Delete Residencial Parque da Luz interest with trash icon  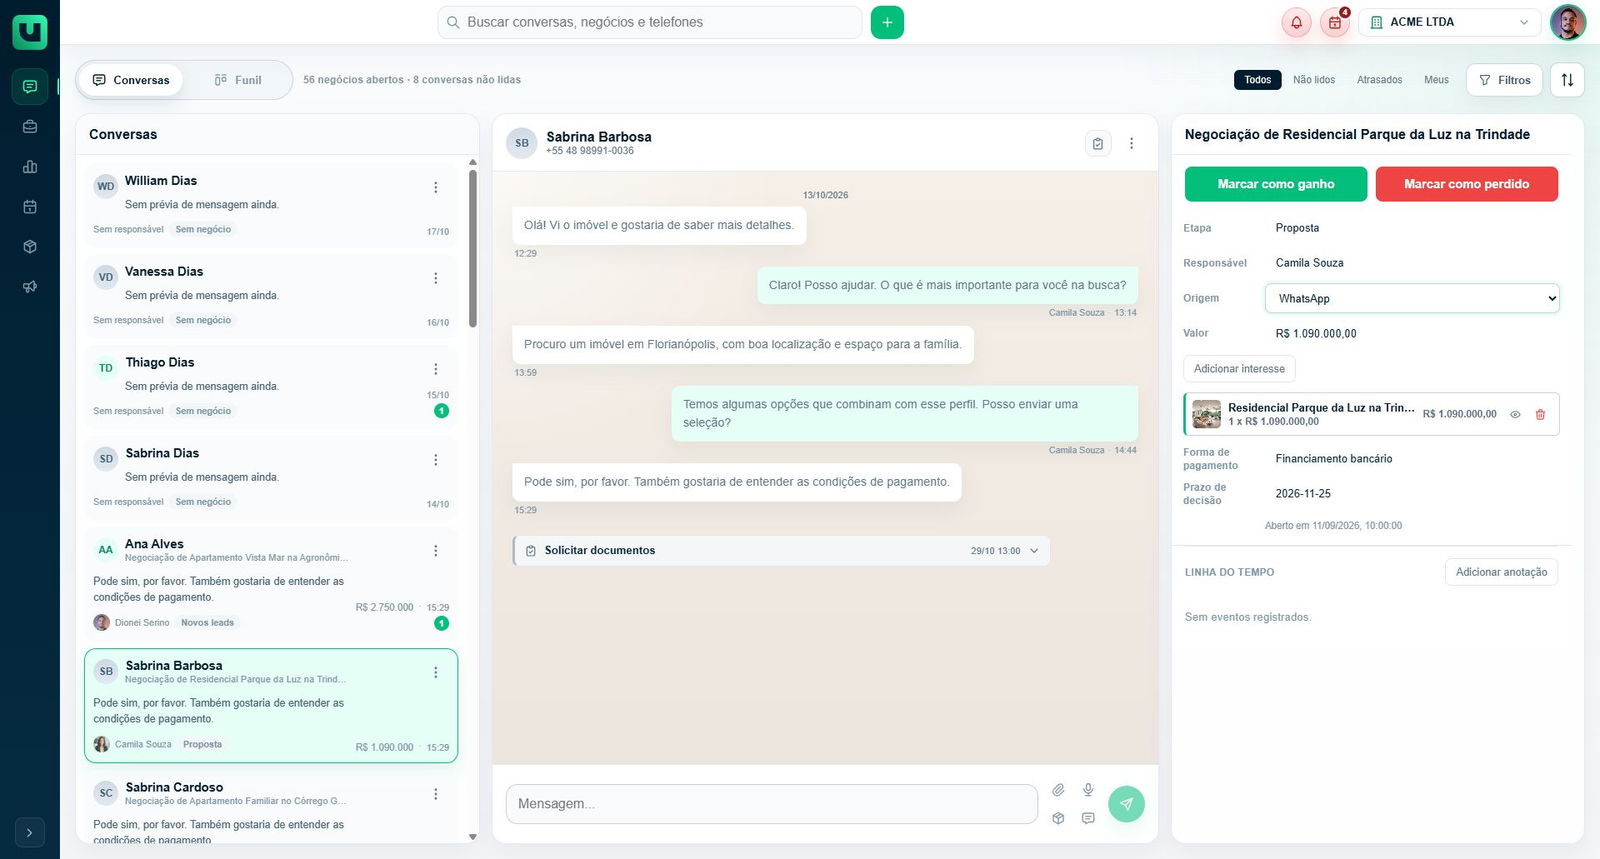pos(1540,414)
